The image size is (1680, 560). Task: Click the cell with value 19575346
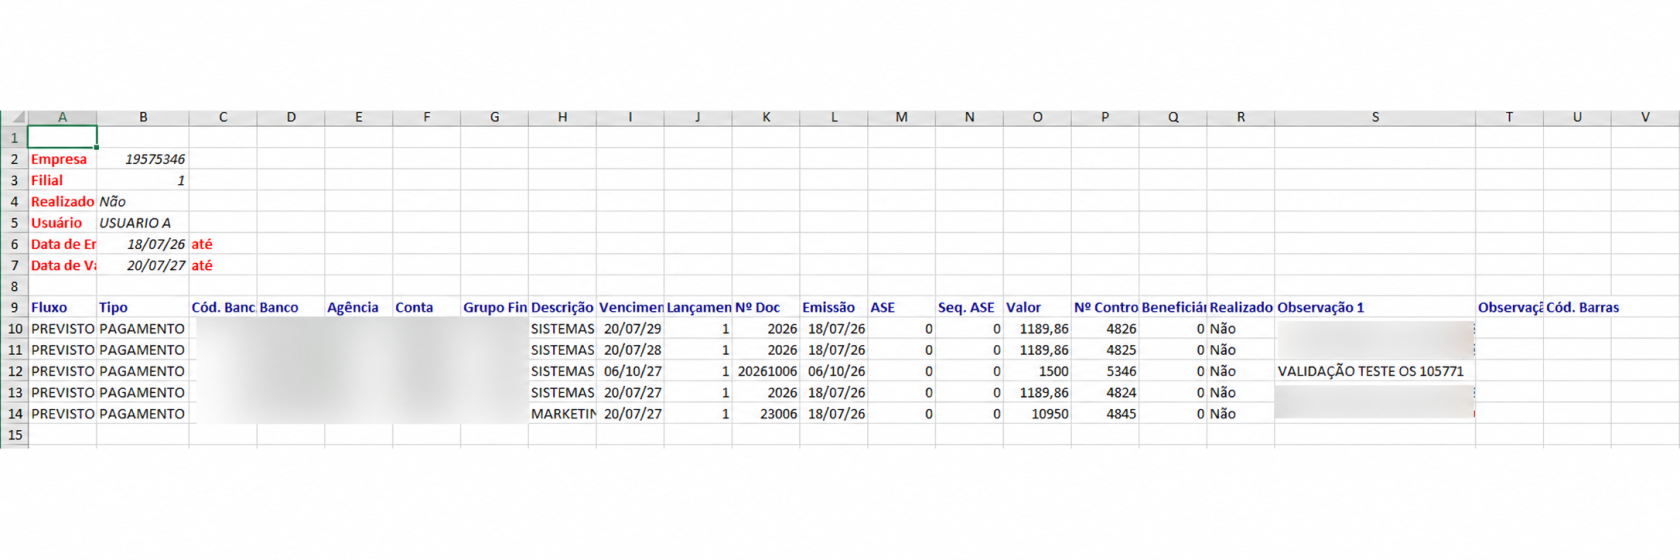(143, 159)
